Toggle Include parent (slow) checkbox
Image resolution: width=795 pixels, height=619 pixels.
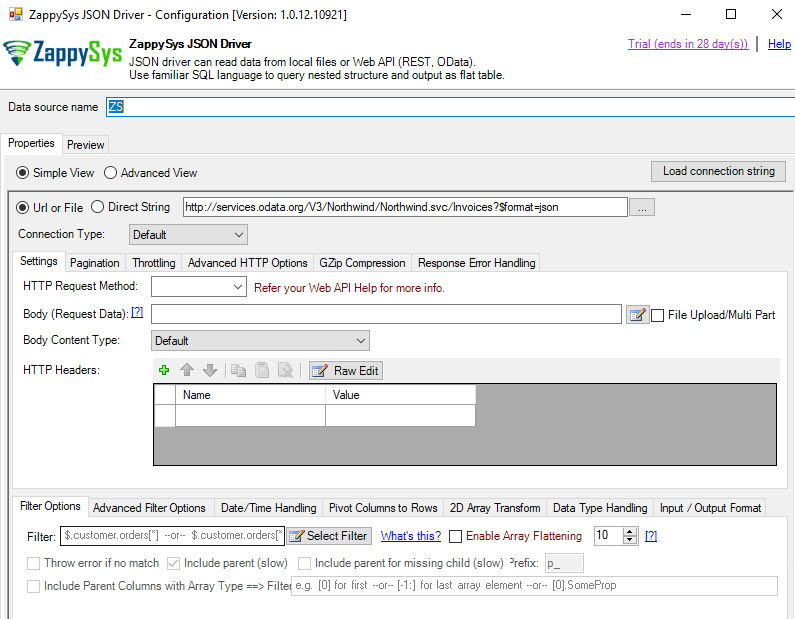click(x=173, y=563)
